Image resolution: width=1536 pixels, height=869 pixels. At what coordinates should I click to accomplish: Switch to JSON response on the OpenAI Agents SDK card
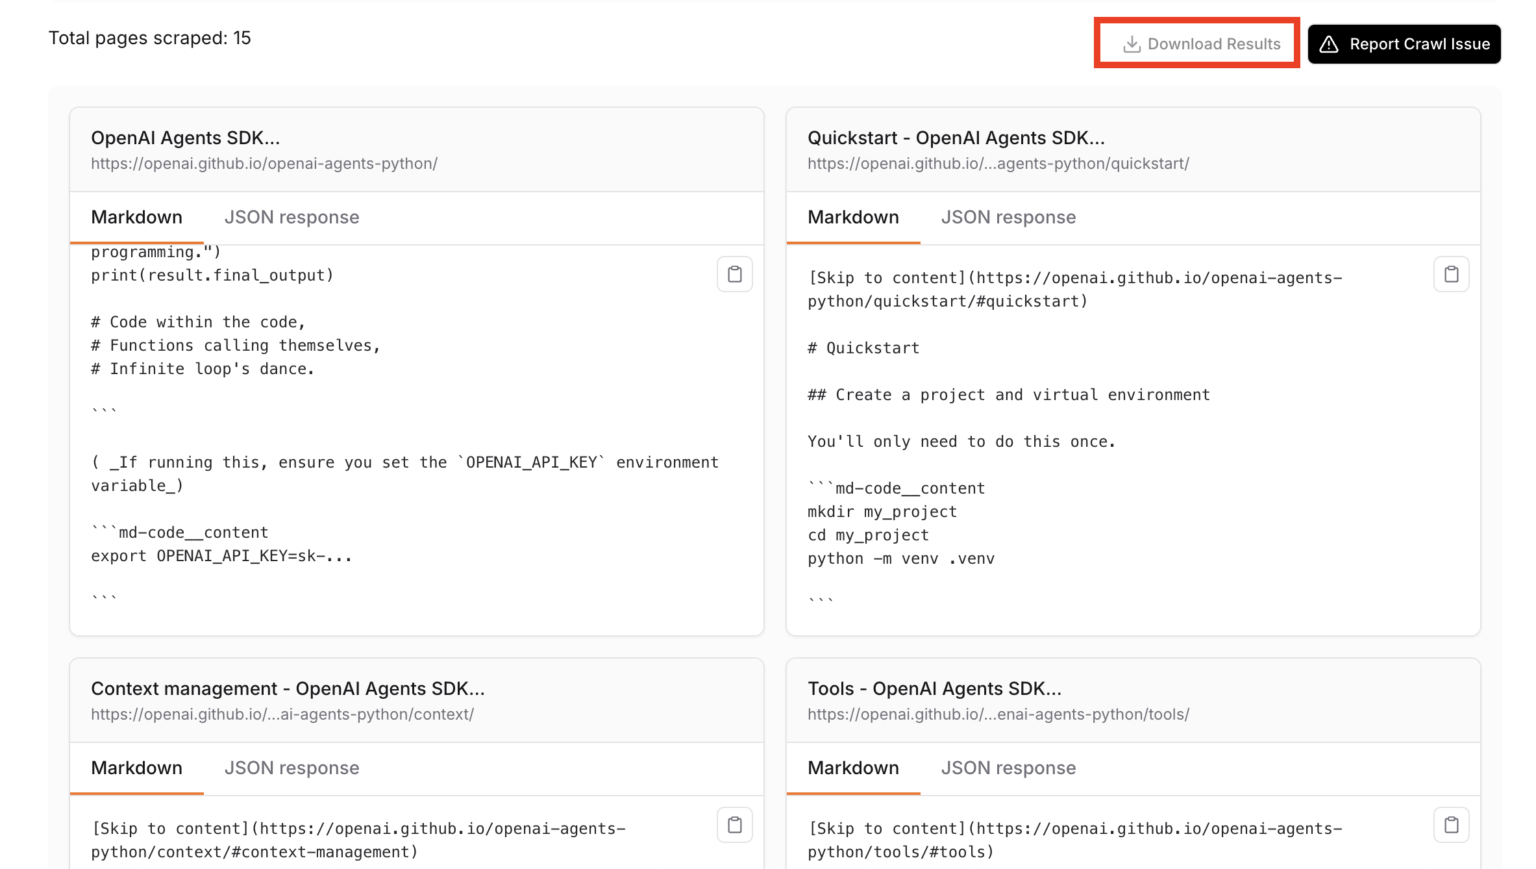click(x=291, y=217)
